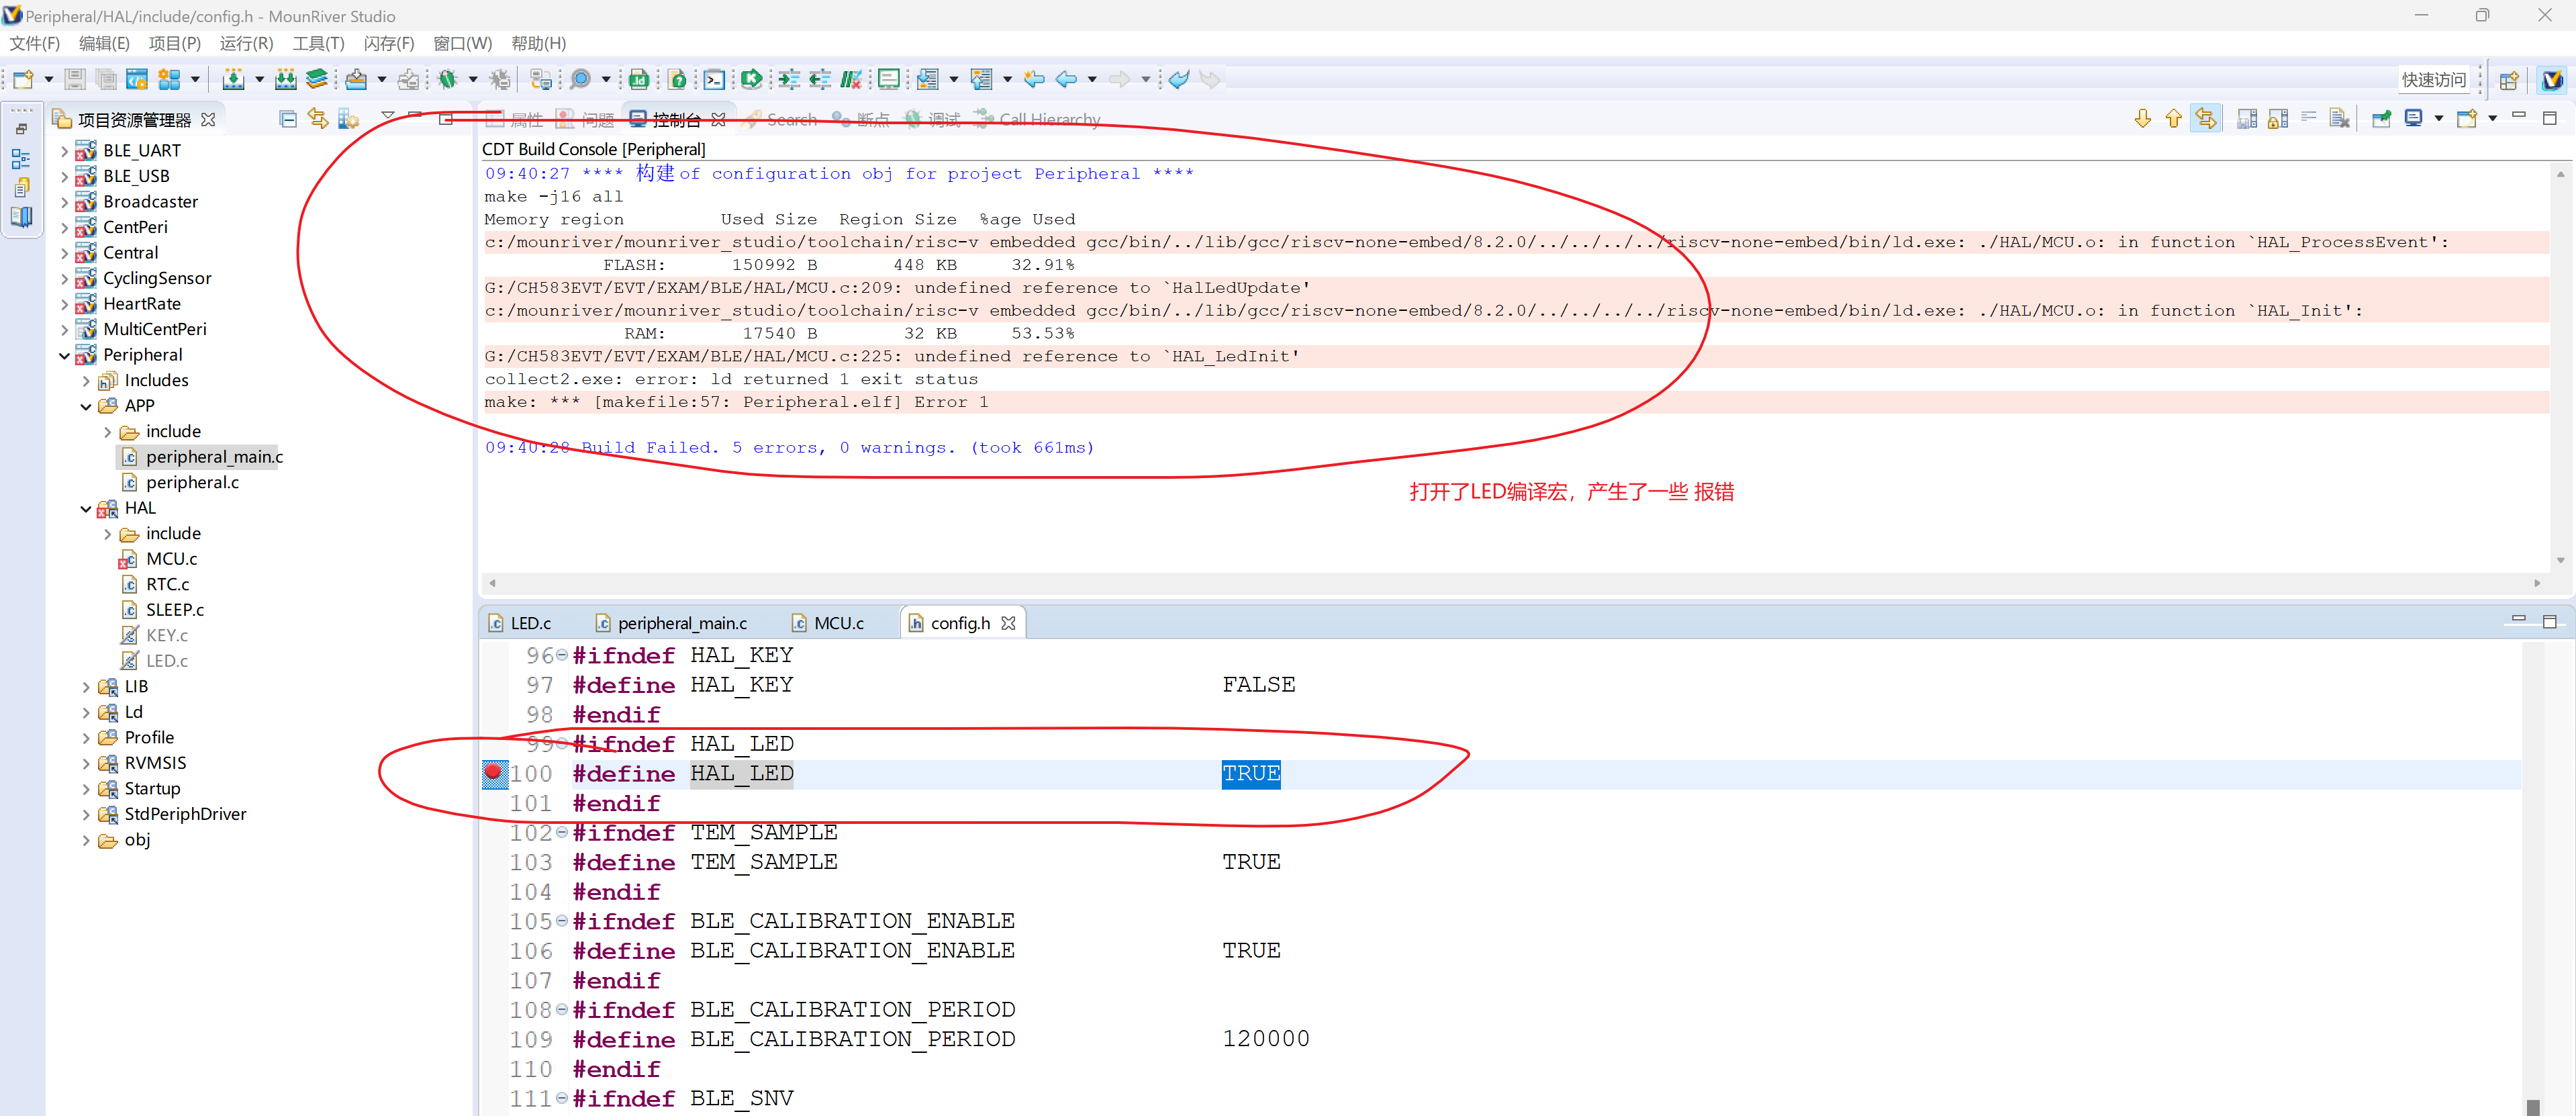Expand the StdPeriphDriver folder
The height and width of the screenshot is (1116, 2576).
[x=86, y=814]
